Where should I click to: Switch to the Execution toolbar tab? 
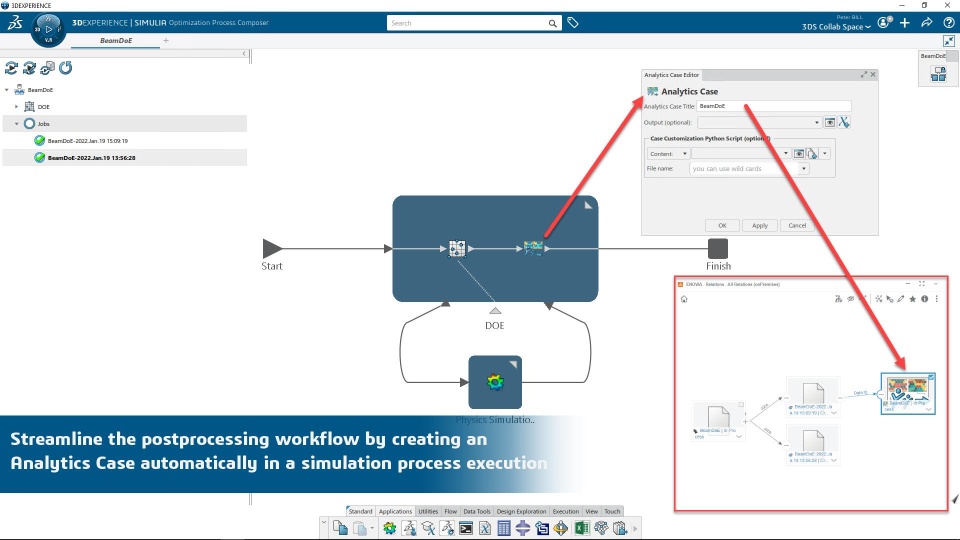point(565,511)
